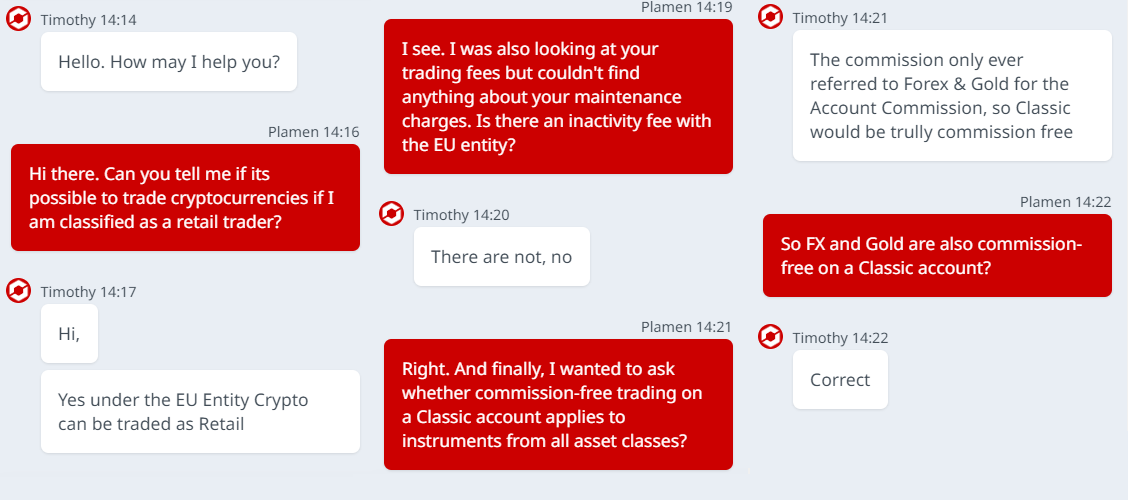Select the 'Hello. How may I help you?' message

[x=169, y=61]
